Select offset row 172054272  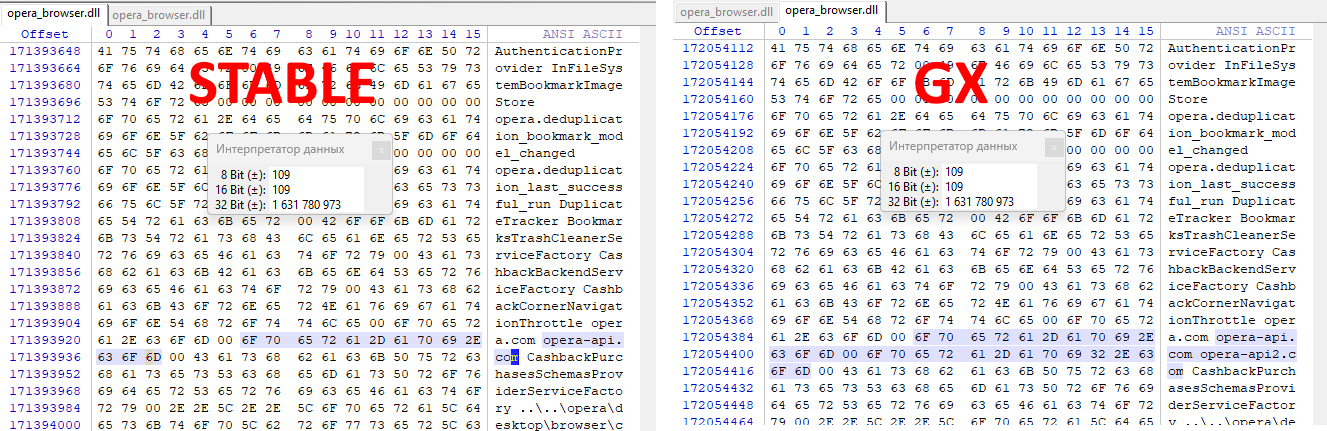(x=718, y=218)
